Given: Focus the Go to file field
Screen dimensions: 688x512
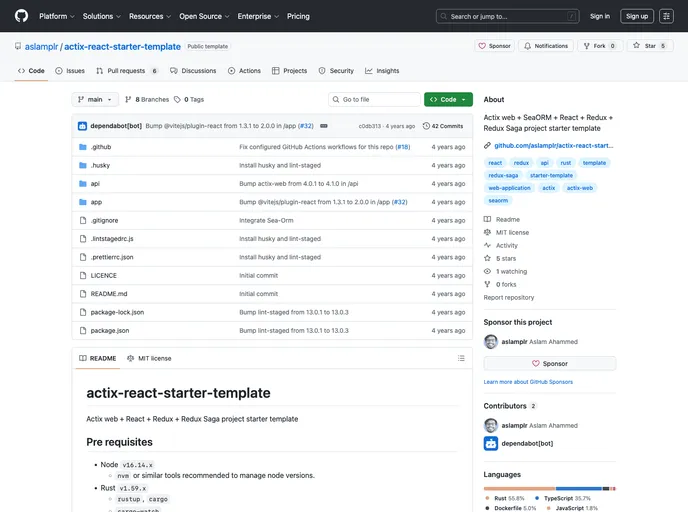Looking at the screenshot, I should tap(374, 100).
